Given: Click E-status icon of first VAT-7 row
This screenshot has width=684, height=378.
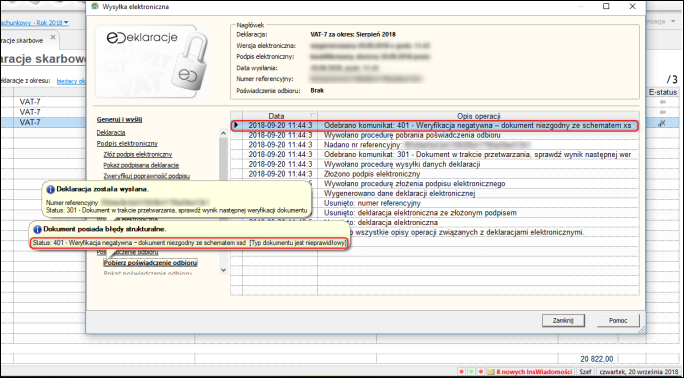Looking at the screenshot, I should [663, 102].
